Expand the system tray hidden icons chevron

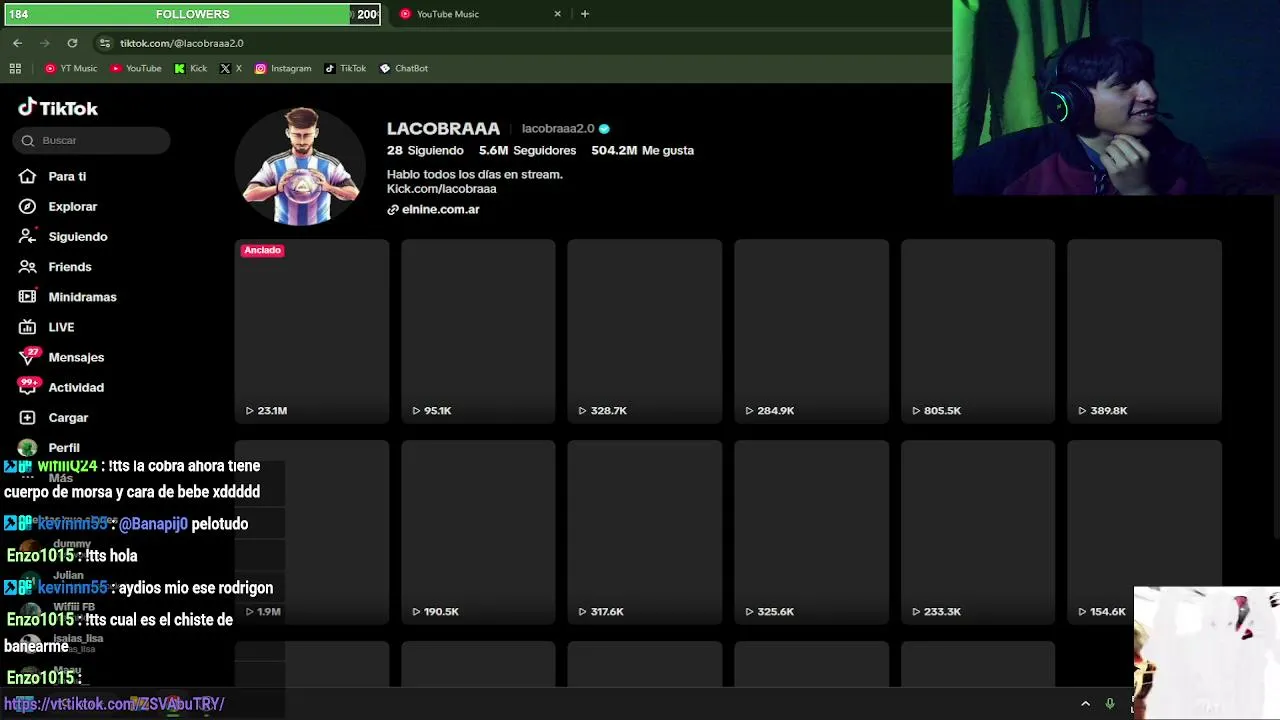[1085, 704]
